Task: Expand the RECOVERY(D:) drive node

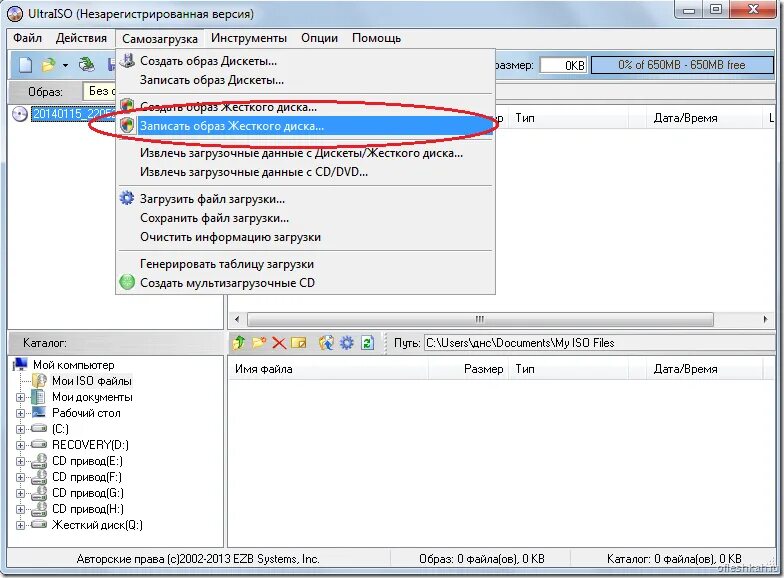Action: [x=20, y=446]
